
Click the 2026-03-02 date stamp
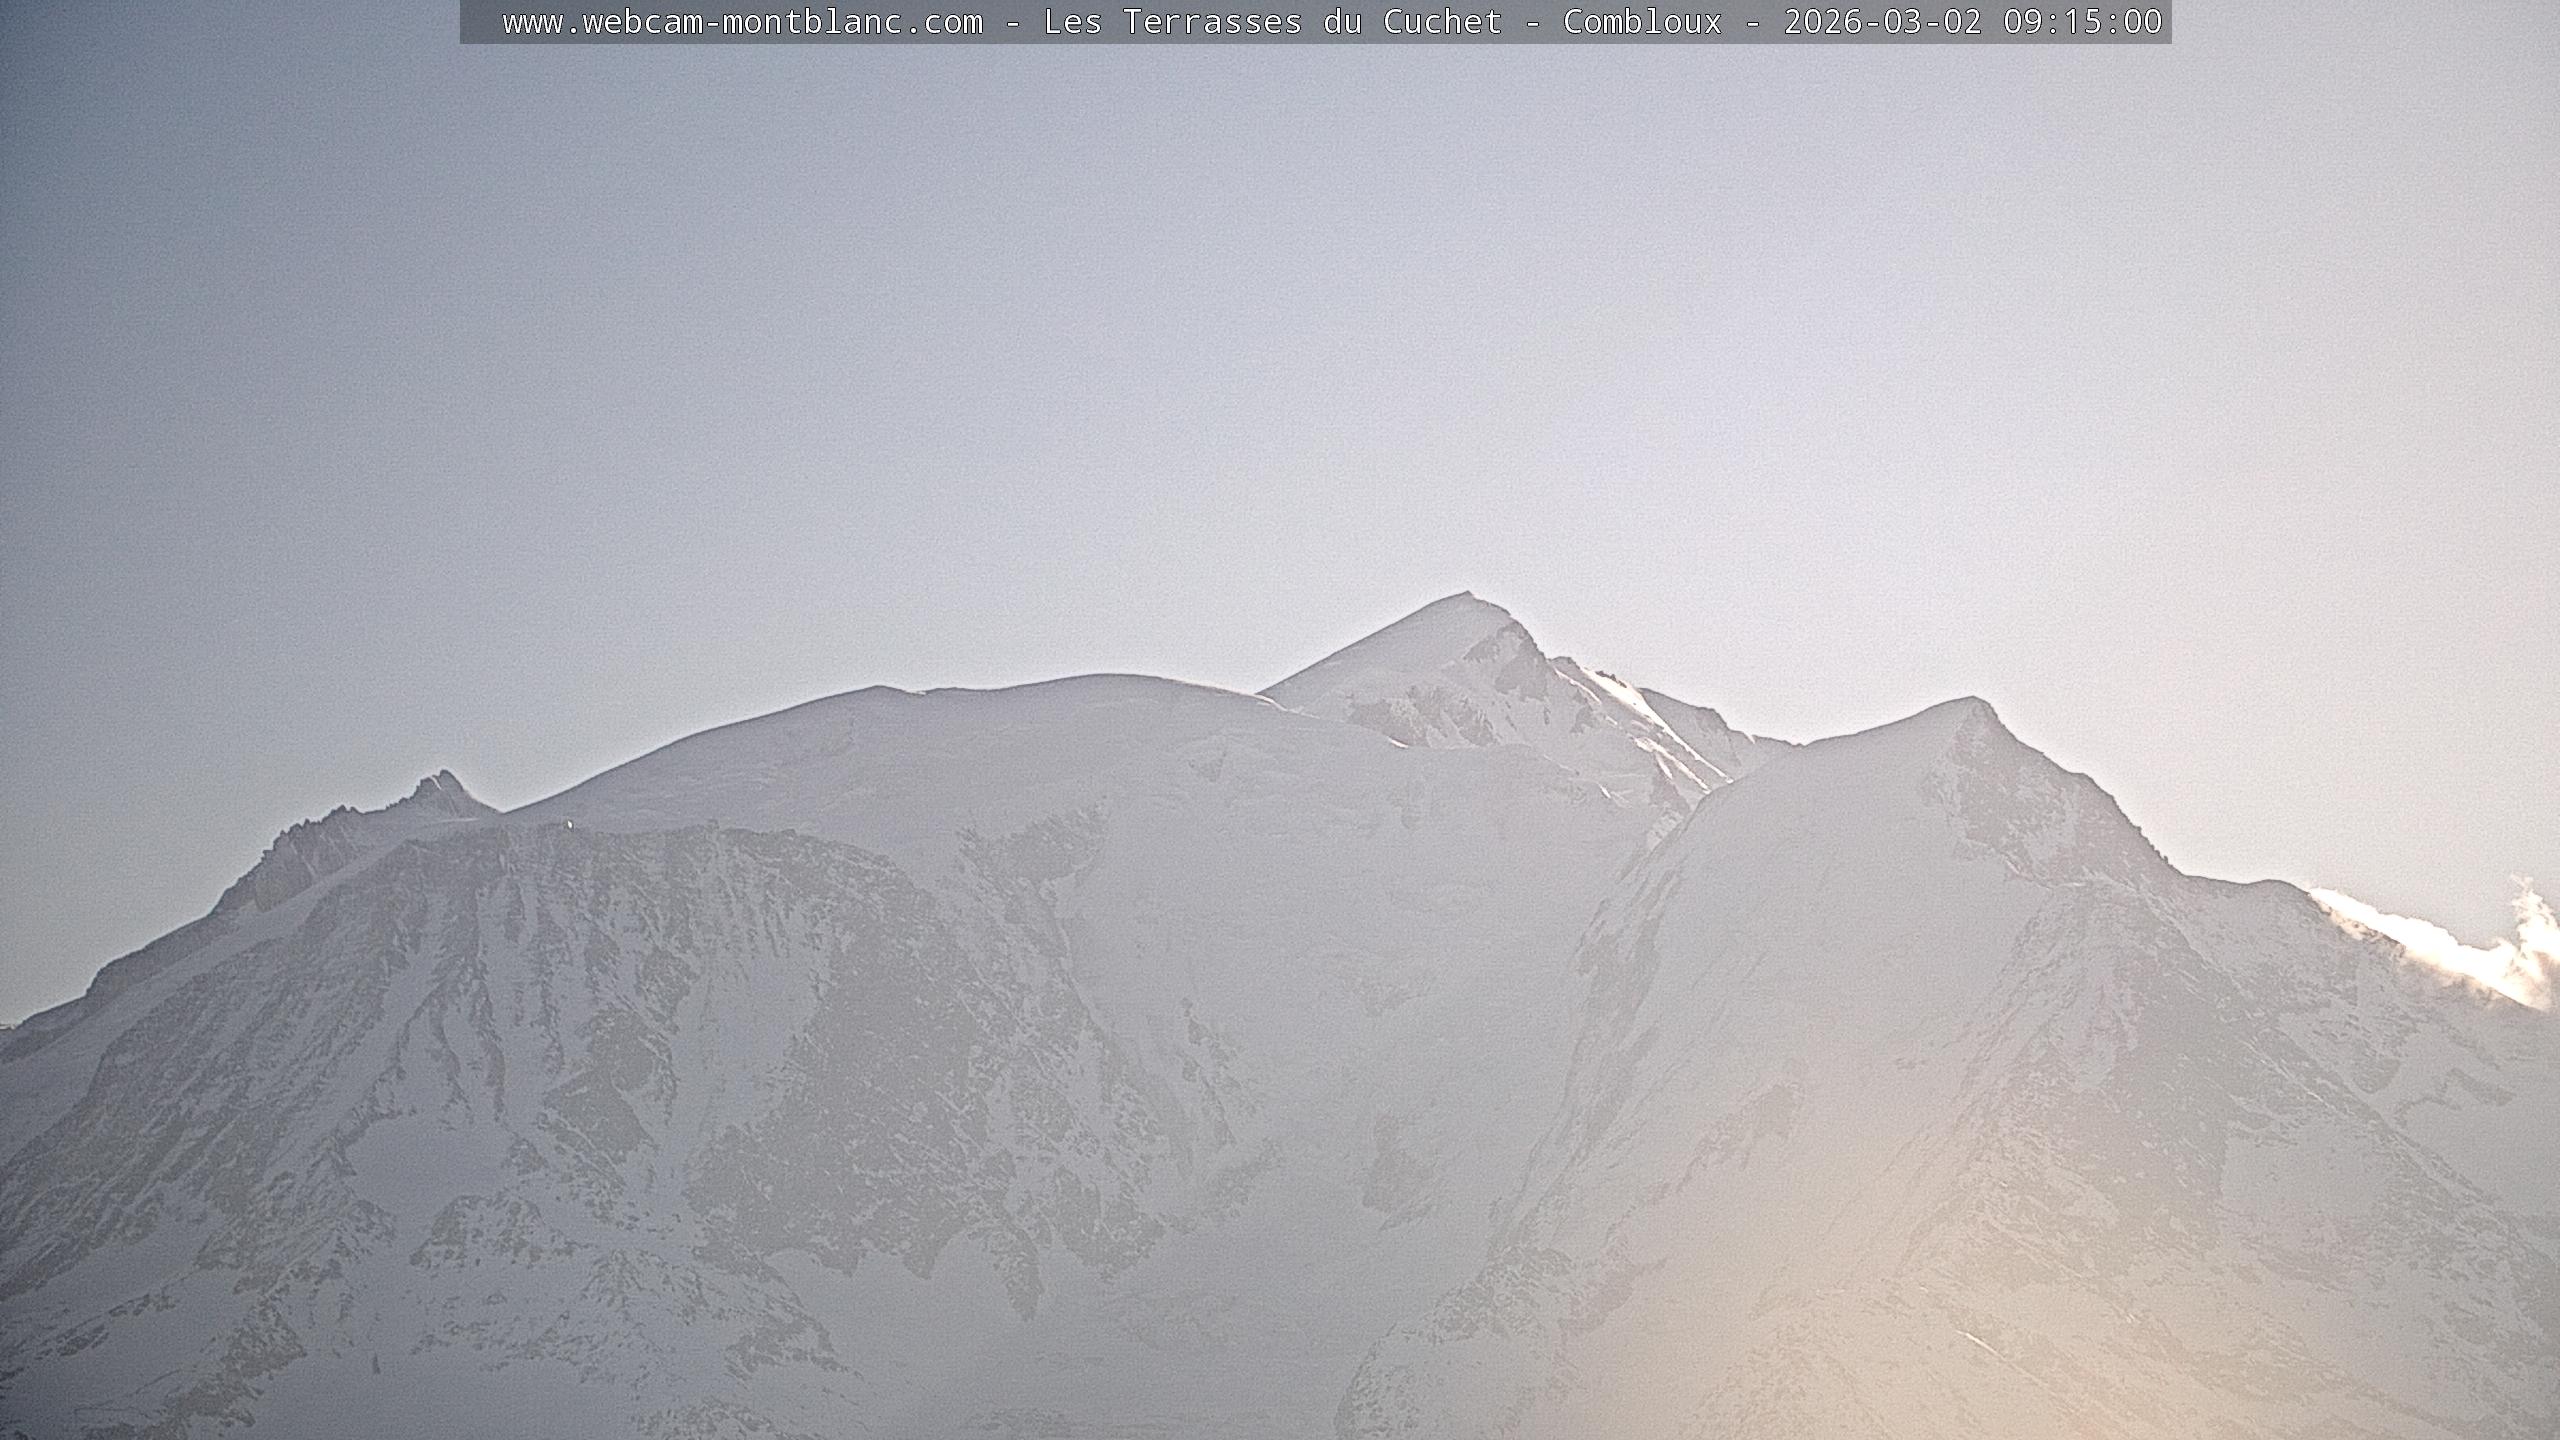point(1882,22)
